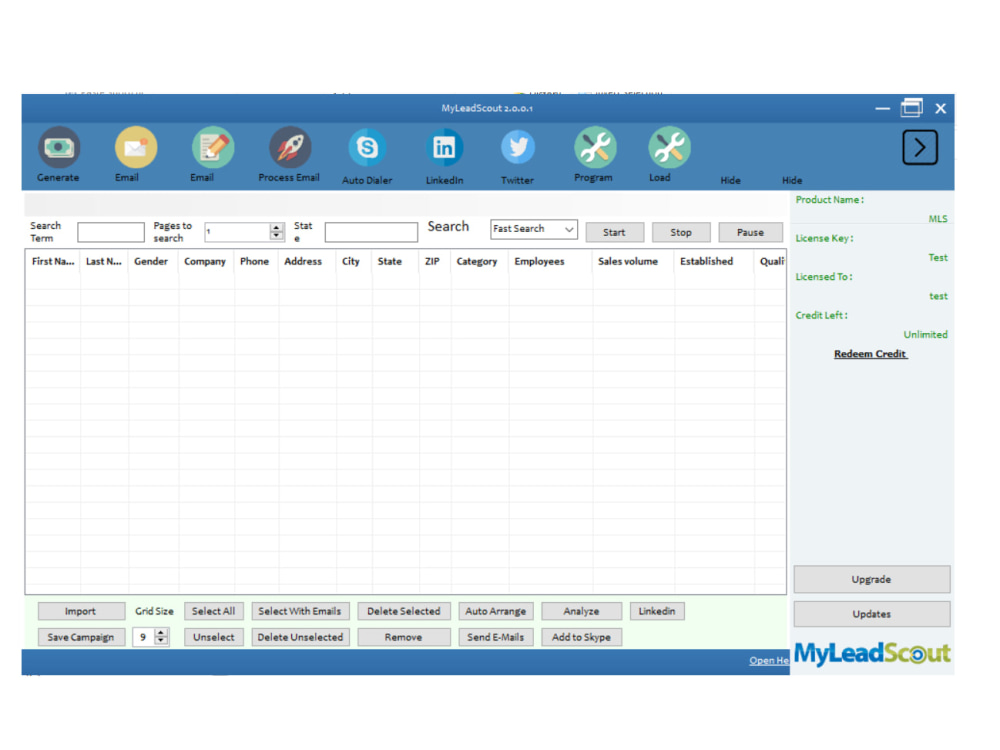The height and width of the screenshot is (750, 1000).
Task: Click Delete Selected button
Action: (x=404, y=611)
